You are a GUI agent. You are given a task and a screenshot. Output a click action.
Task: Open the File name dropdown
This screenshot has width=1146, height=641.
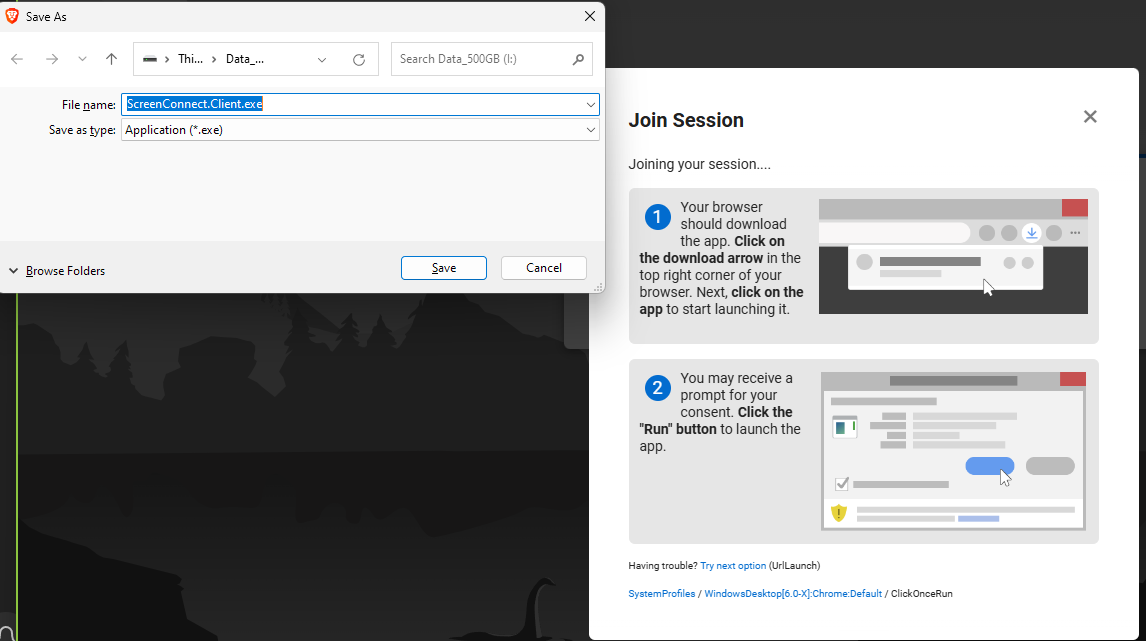coord(591,105)
